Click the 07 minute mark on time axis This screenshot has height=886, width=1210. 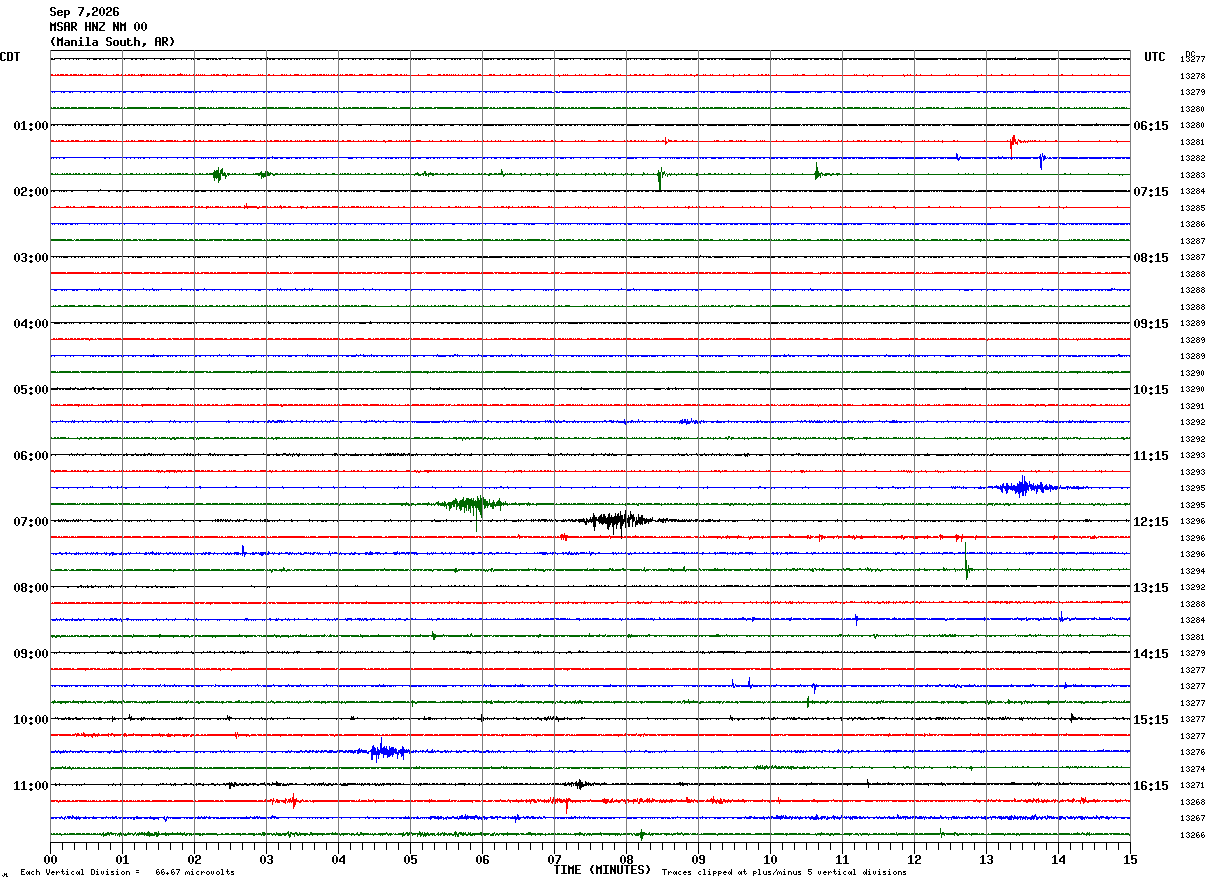tap(554, 859)
